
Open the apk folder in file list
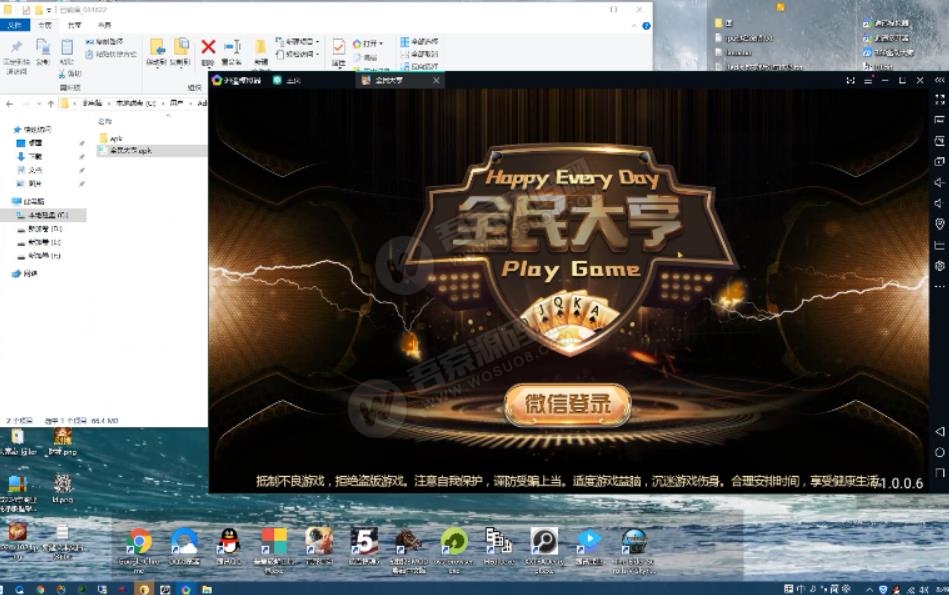114,138
